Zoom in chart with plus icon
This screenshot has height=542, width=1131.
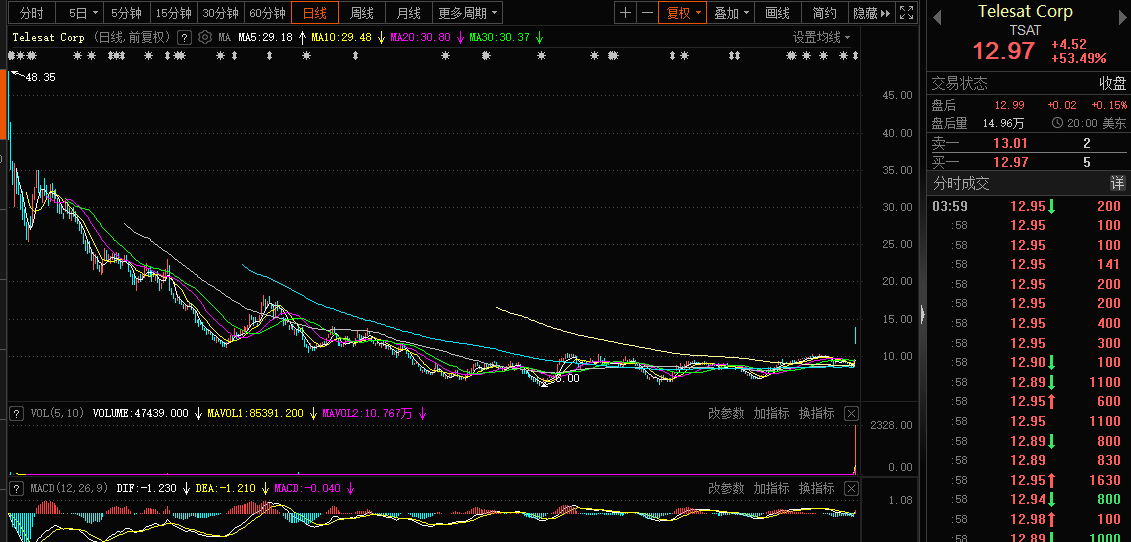pyautogui.click(x=625, y=13)
